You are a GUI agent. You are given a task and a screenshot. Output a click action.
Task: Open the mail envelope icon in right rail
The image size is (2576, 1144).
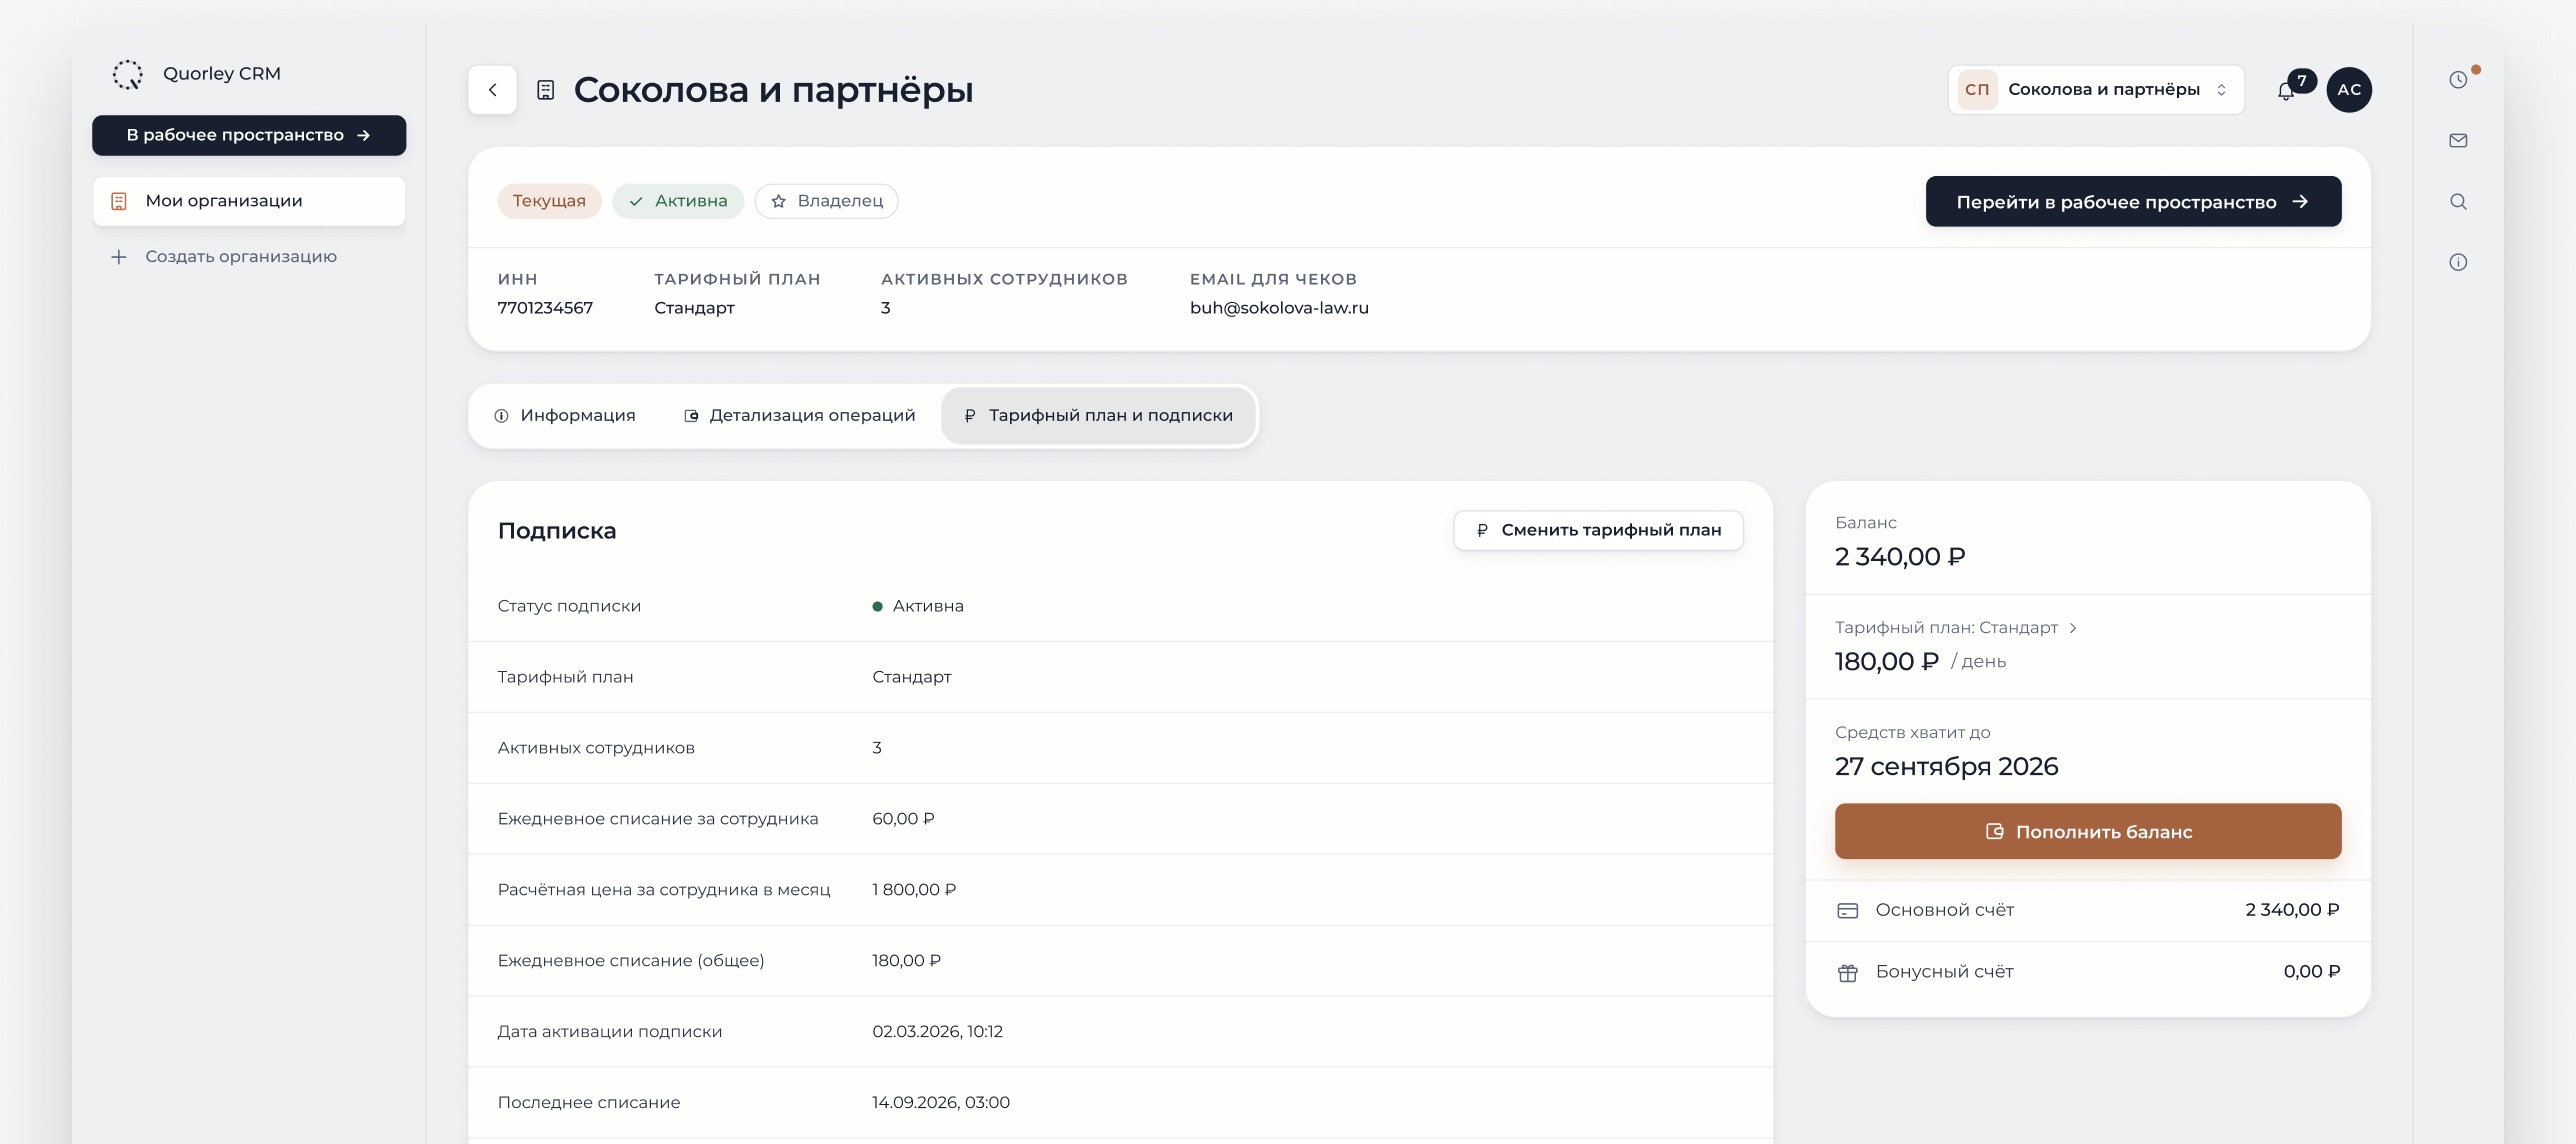click(2458, 141)
